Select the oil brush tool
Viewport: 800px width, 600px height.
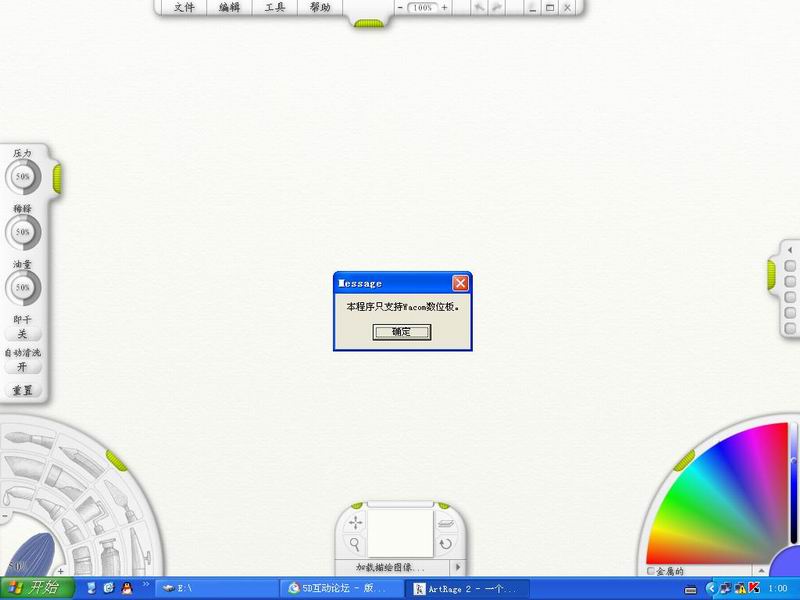click(x=28, y=440)
